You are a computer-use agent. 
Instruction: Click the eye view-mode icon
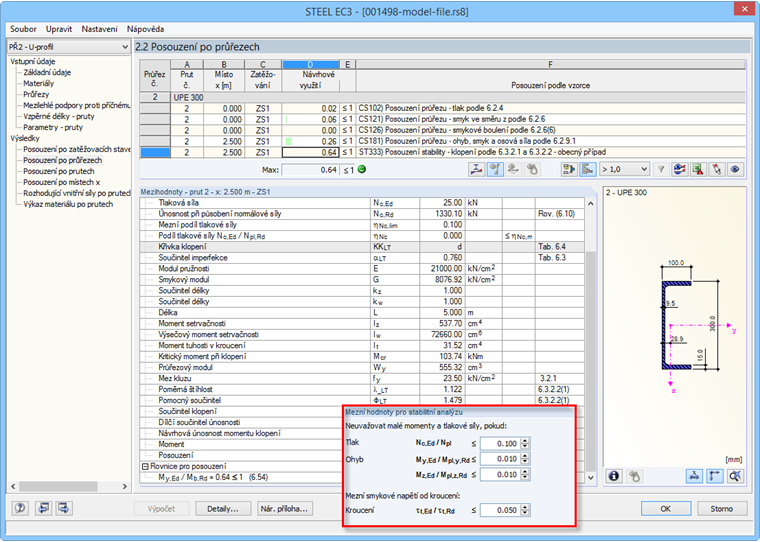coord(735,169)
